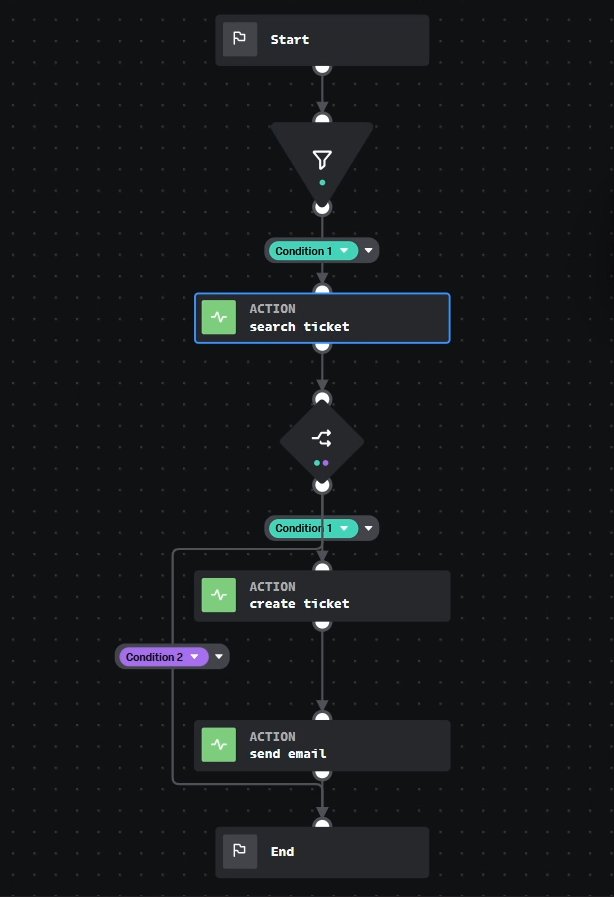Click the input connector atop the branch diamond
614x897 pixels.
[322, 398]
